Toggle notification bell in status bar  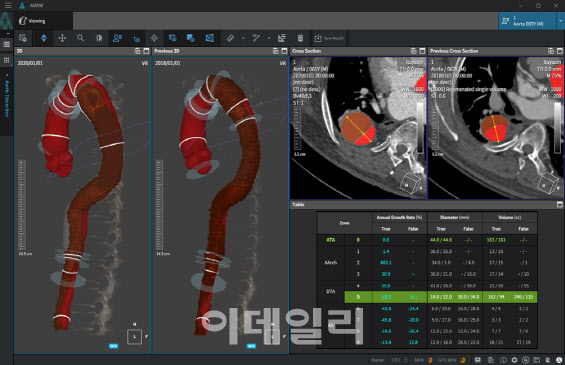[548, 360]
